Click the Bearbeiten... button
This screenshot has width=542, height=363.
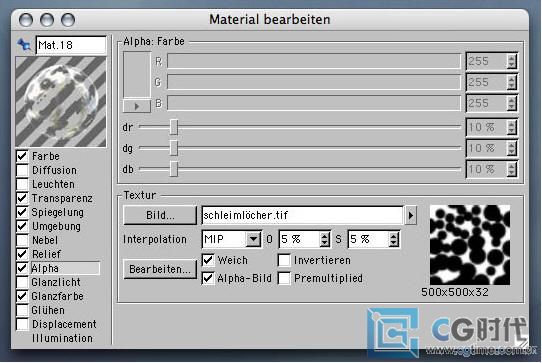[x=160, y=269]
